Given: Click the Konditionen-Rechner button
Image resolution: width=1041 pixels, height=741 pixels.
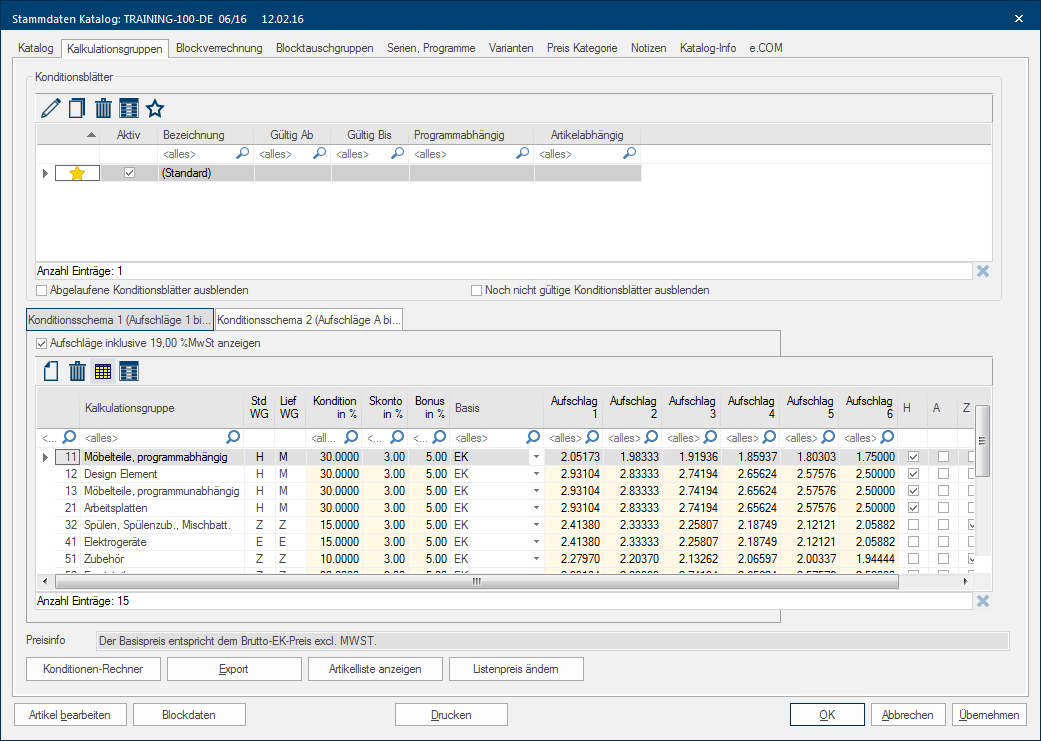Looking at the screenshot, I should click(93, 669).
